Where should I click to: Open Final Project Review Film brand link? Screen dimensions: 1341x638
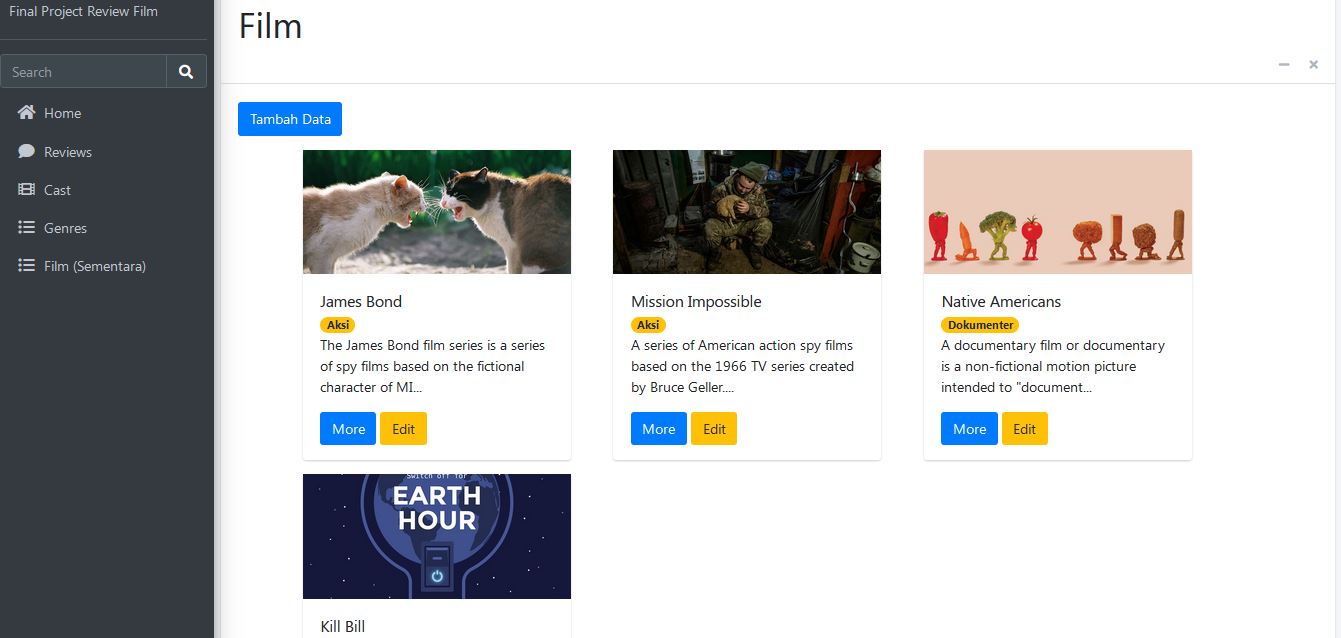(x=84, y=12)
